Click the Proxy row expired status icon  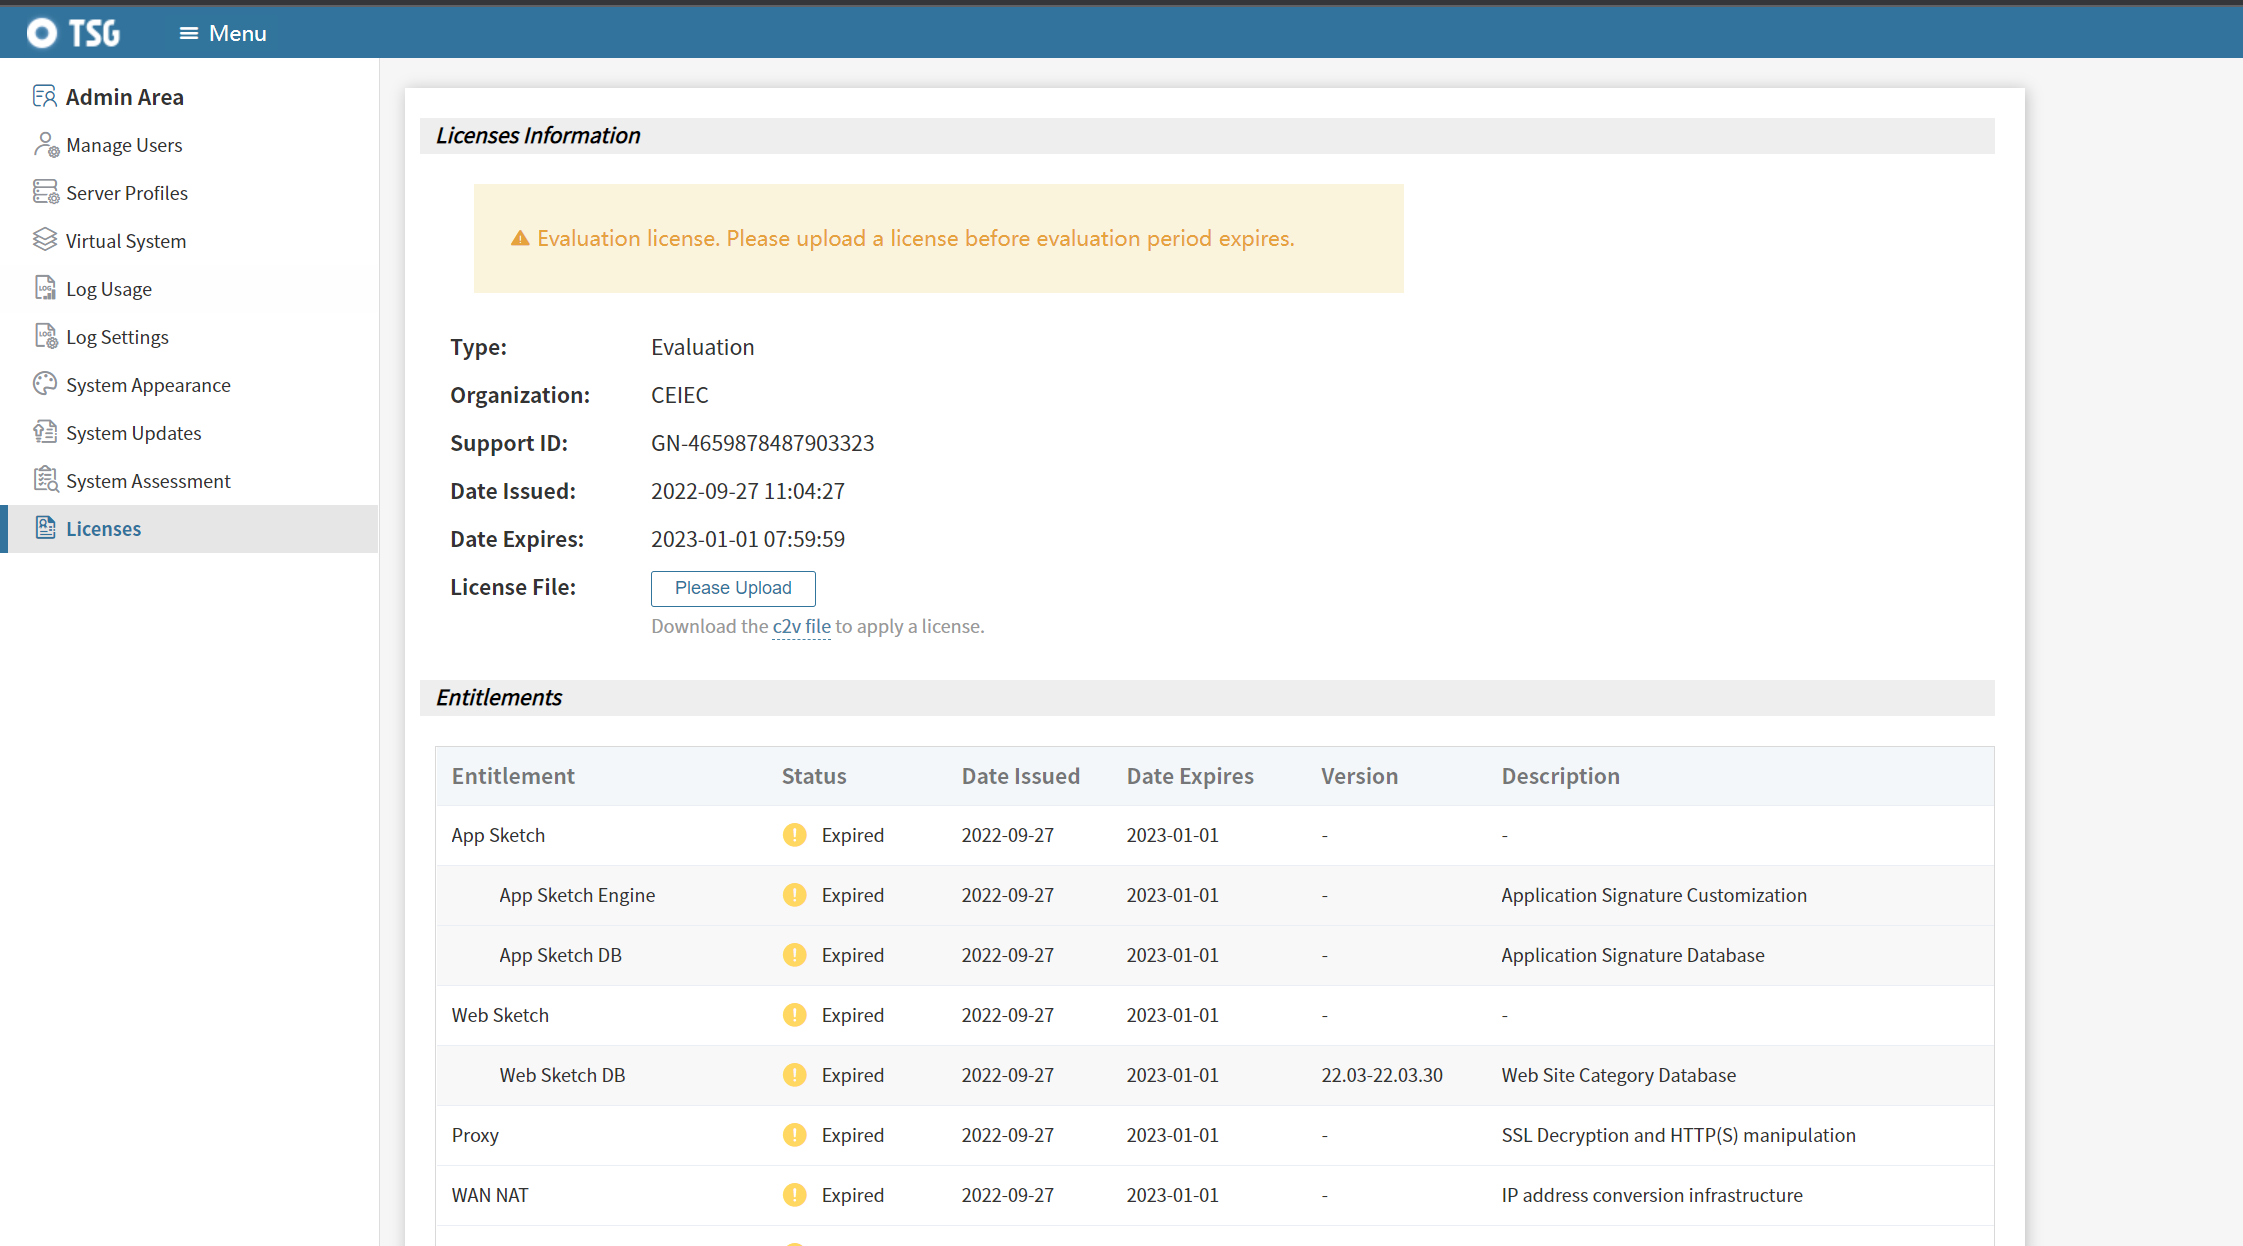794,1135
